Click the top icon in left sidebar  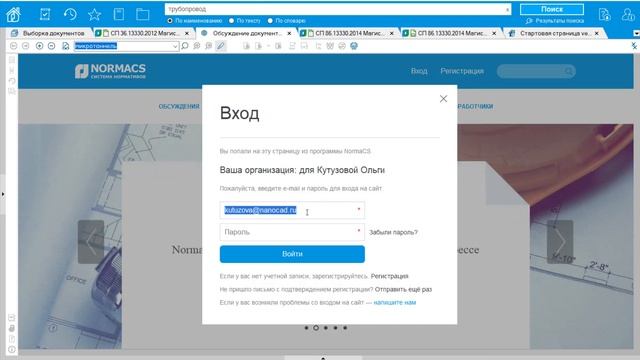coord(11,60)
